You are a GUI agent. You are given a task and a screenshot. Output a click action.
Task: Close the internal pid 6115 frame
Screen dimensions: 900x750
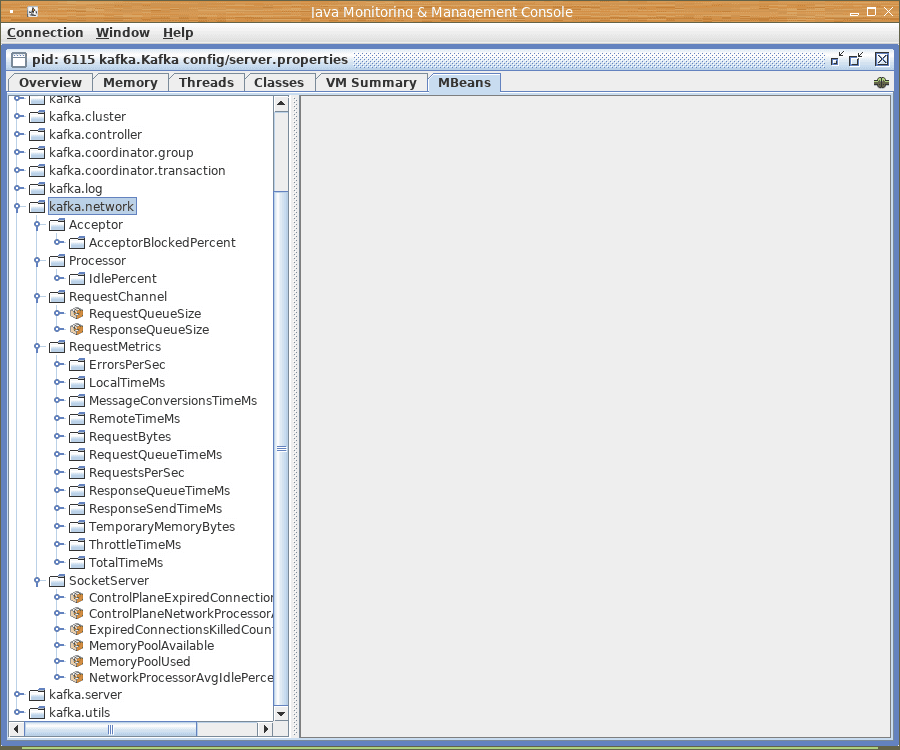point(882,59)
